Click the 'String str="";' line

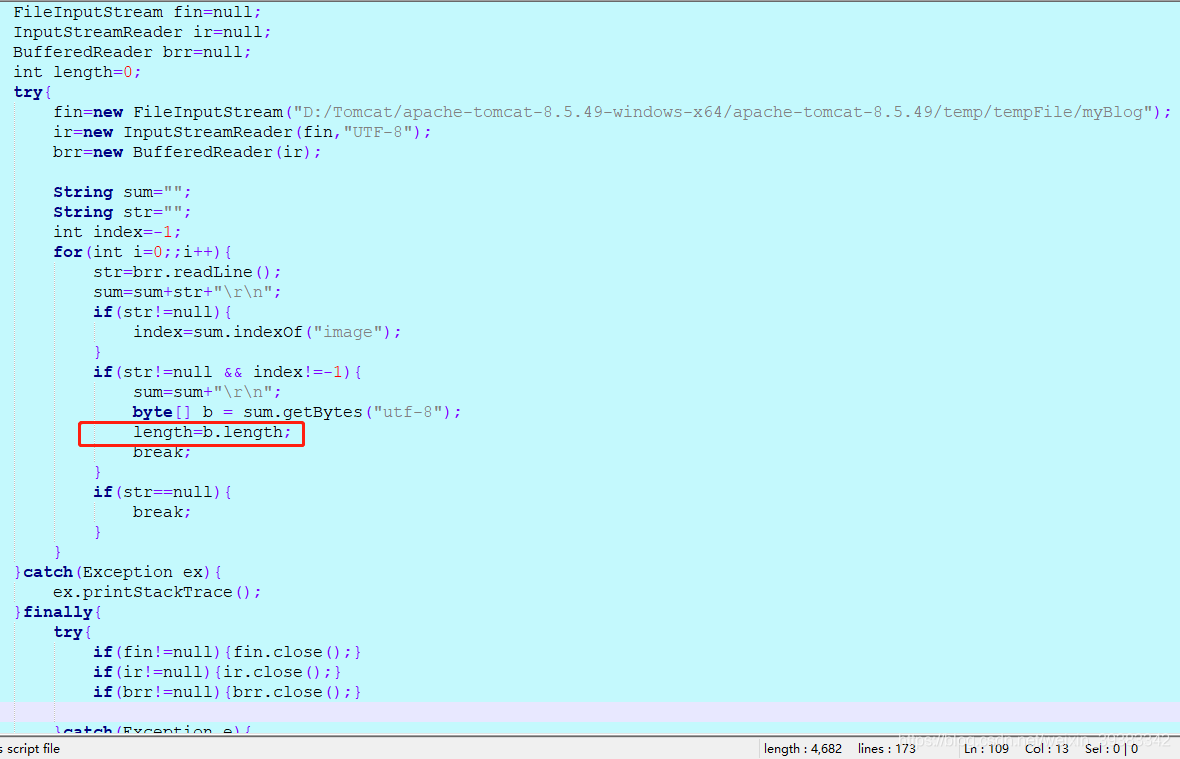(122, 212)
